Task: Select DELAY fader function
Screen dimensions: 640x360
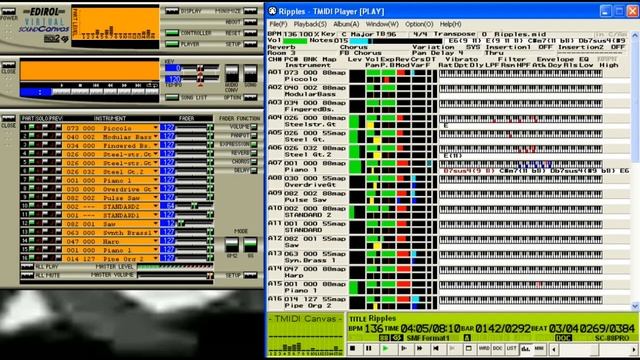Action: (254, 171)
